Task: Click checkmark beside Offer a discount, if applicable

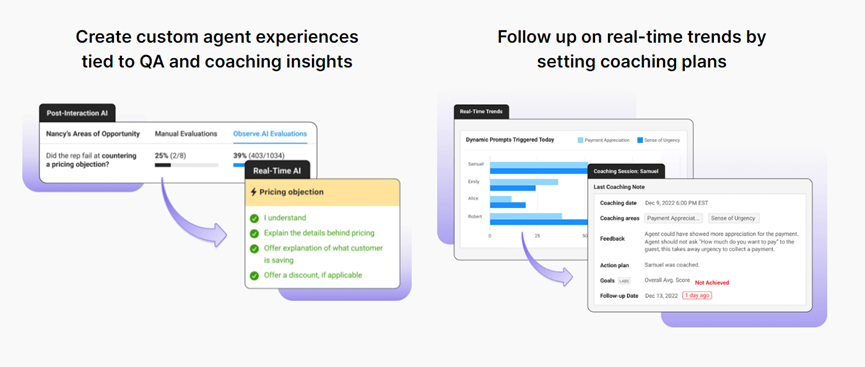Action: tap(254, 275)
